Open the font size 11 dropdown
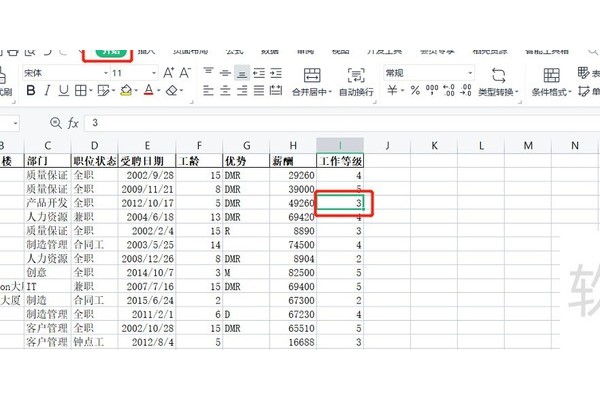The height and width of the screenshot is (400, 600). coord(154,73)
